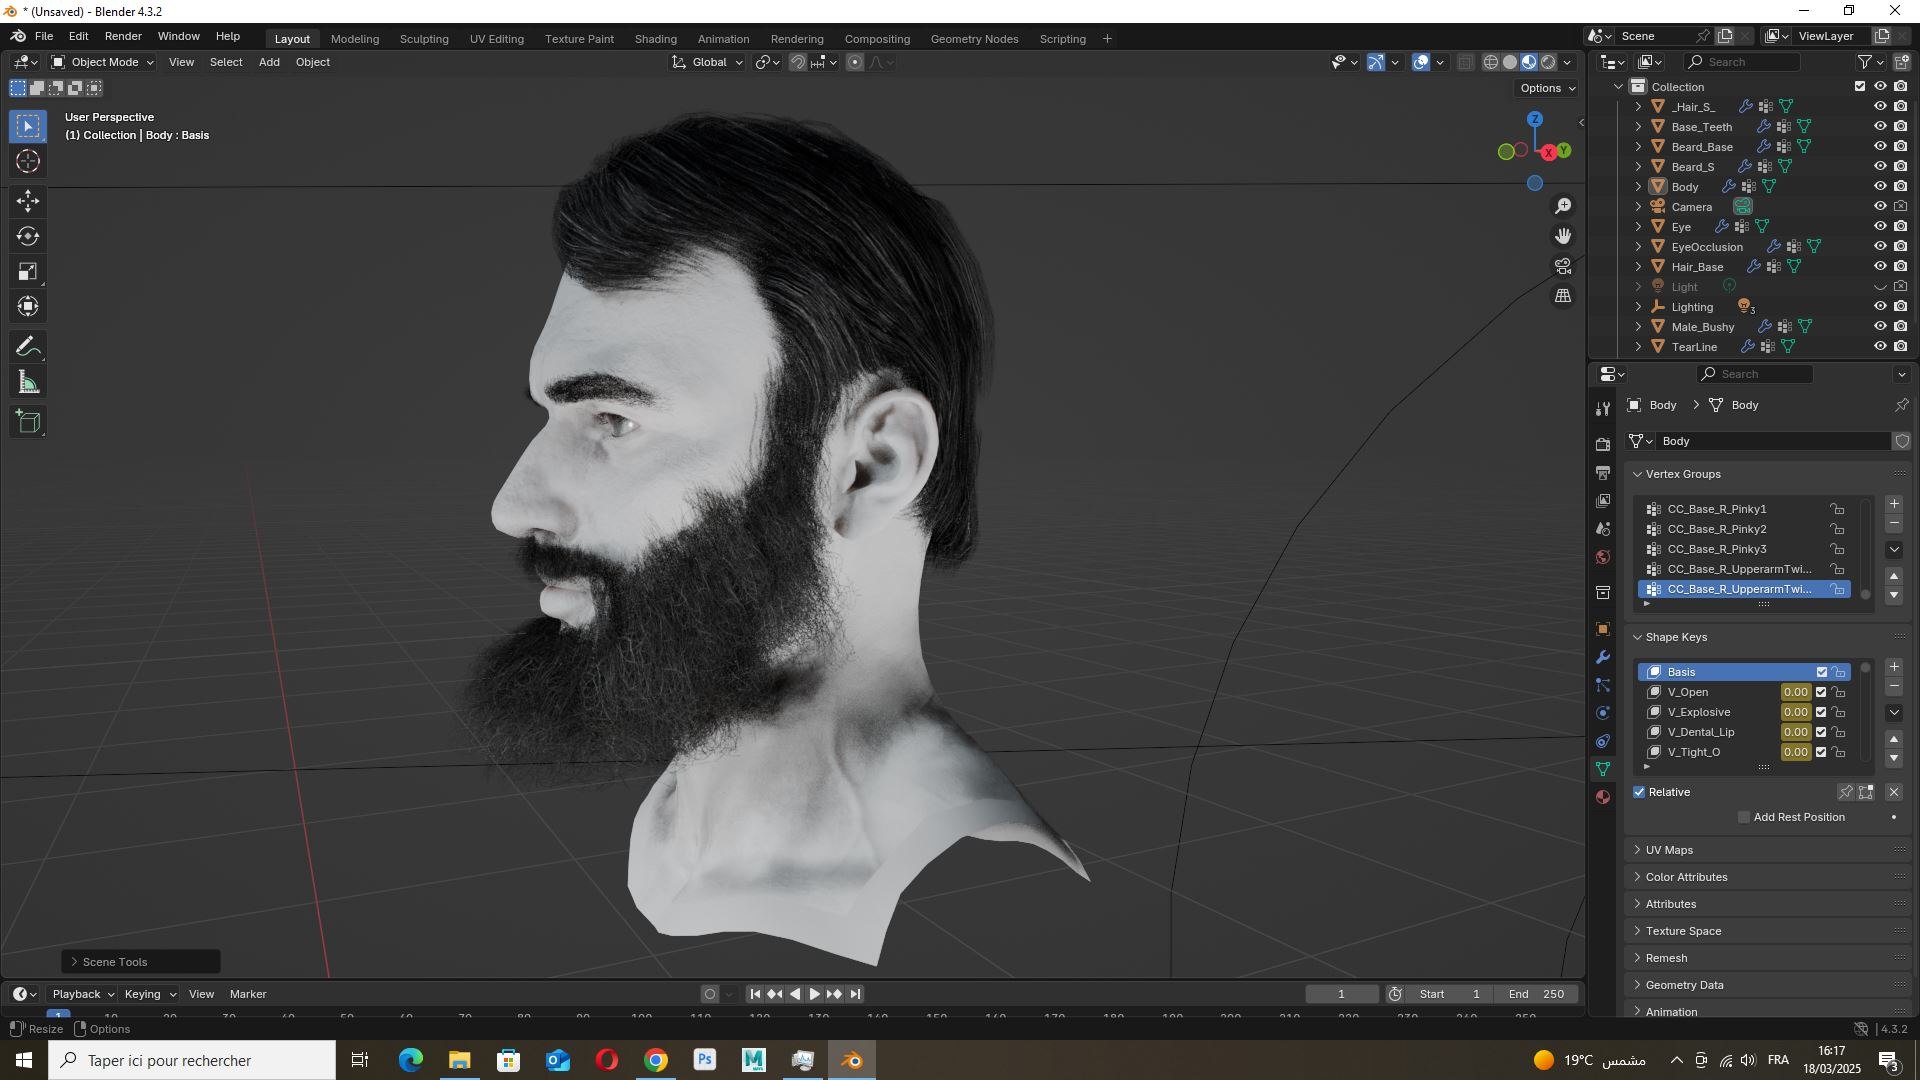This screenshot has height=1080, width=1920.
Task: Expand the Beard_Base outliner item
Action: pyautogui.click(x=1638, y=147)
